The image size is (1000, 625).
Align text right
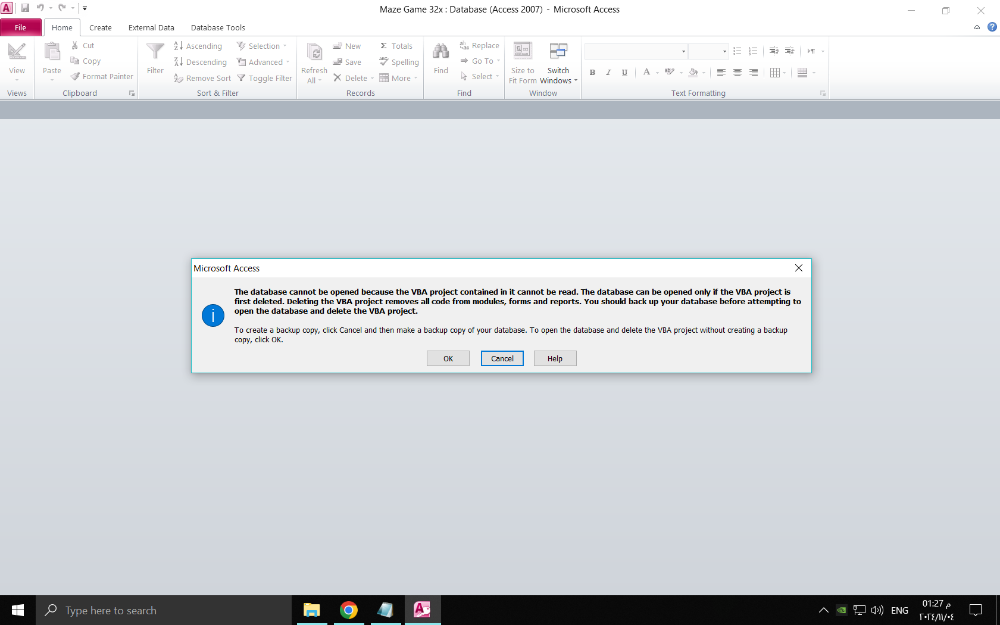pyautogui.click(x=753, y=72)
